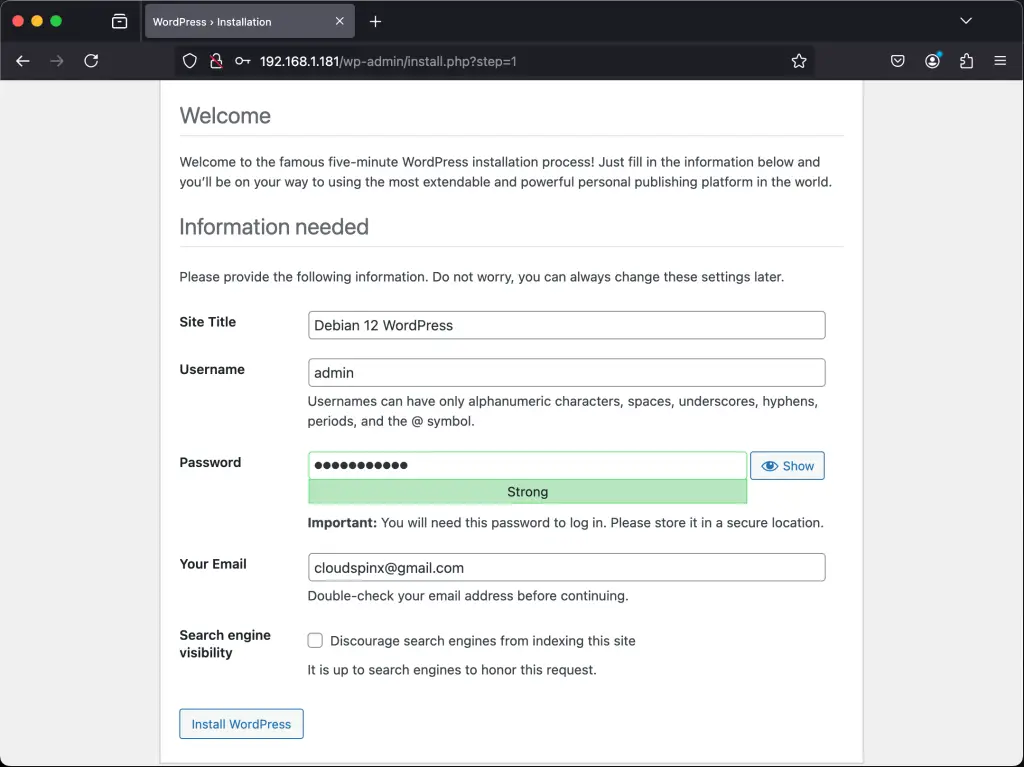The image size is (1024, 767).
Task: Open the tab list chevron dropdown
Action: 966,20
